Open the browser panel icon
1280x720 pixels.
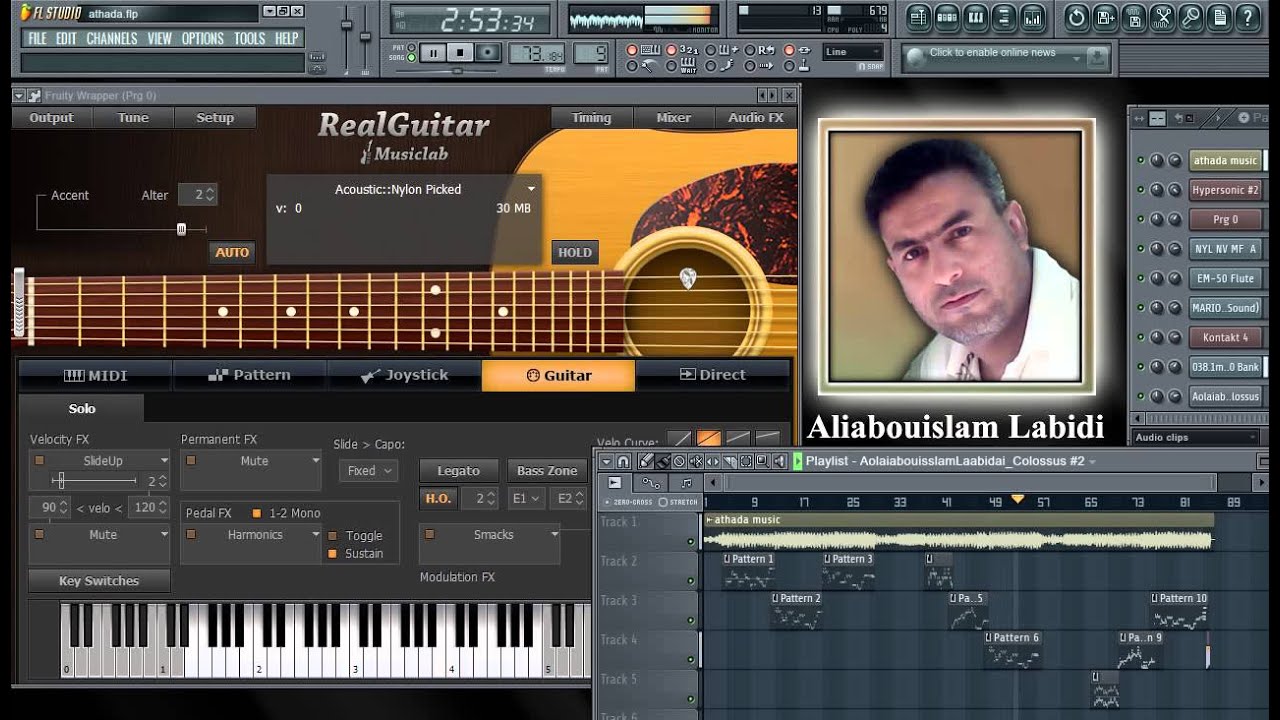click(x=1004, y=17)
